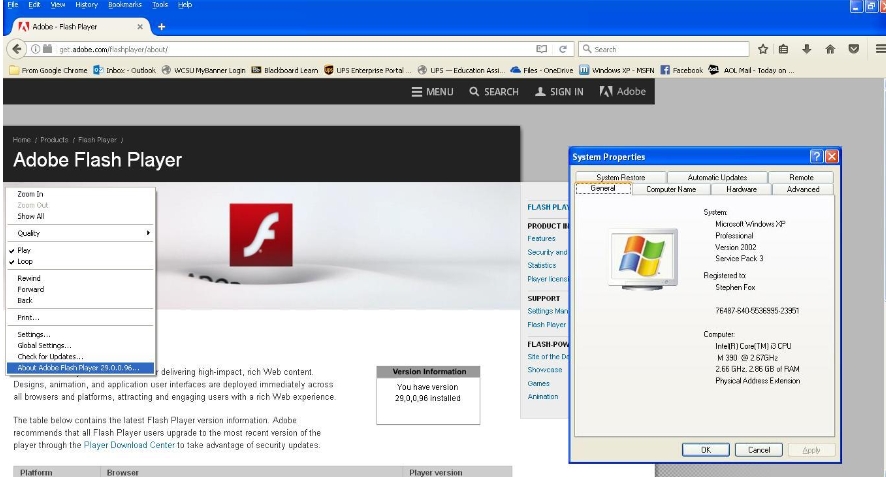Select Show All from context menu
Viewport: 886px width, 477px height.
pyautogui.click(x=80, y=216)
